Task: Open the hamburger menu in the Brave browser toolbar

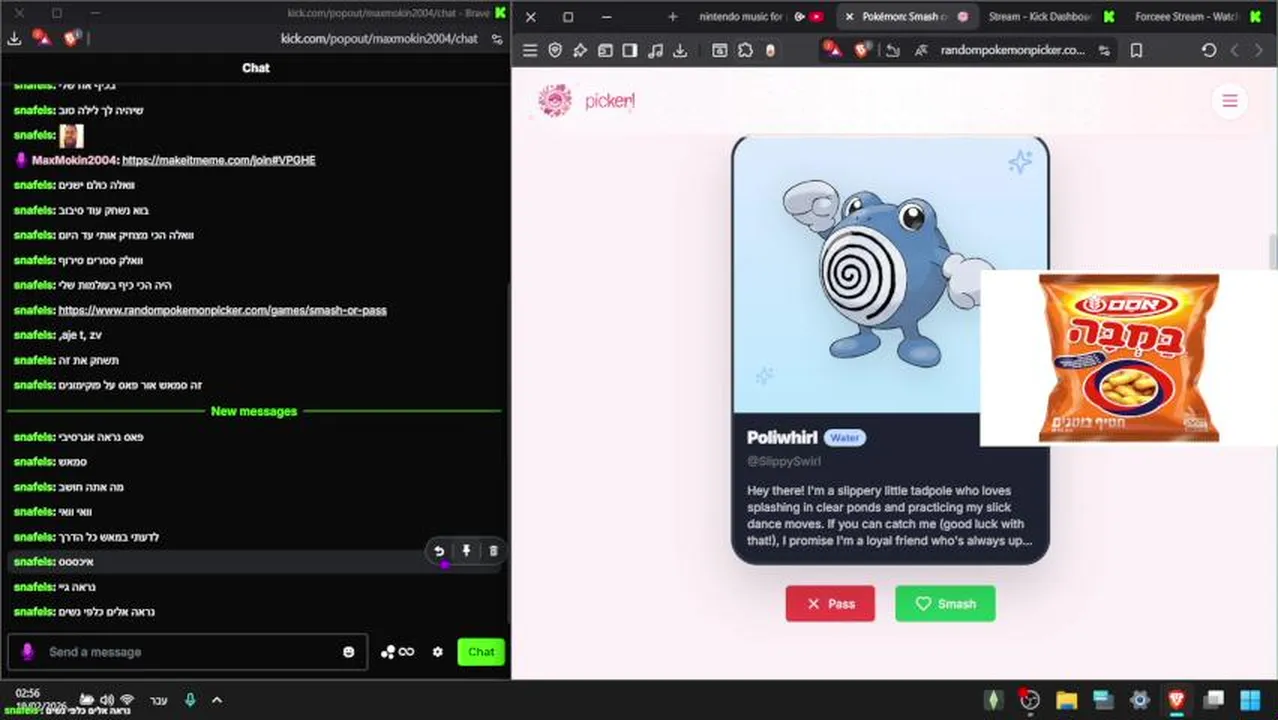Action: point(530,50)
